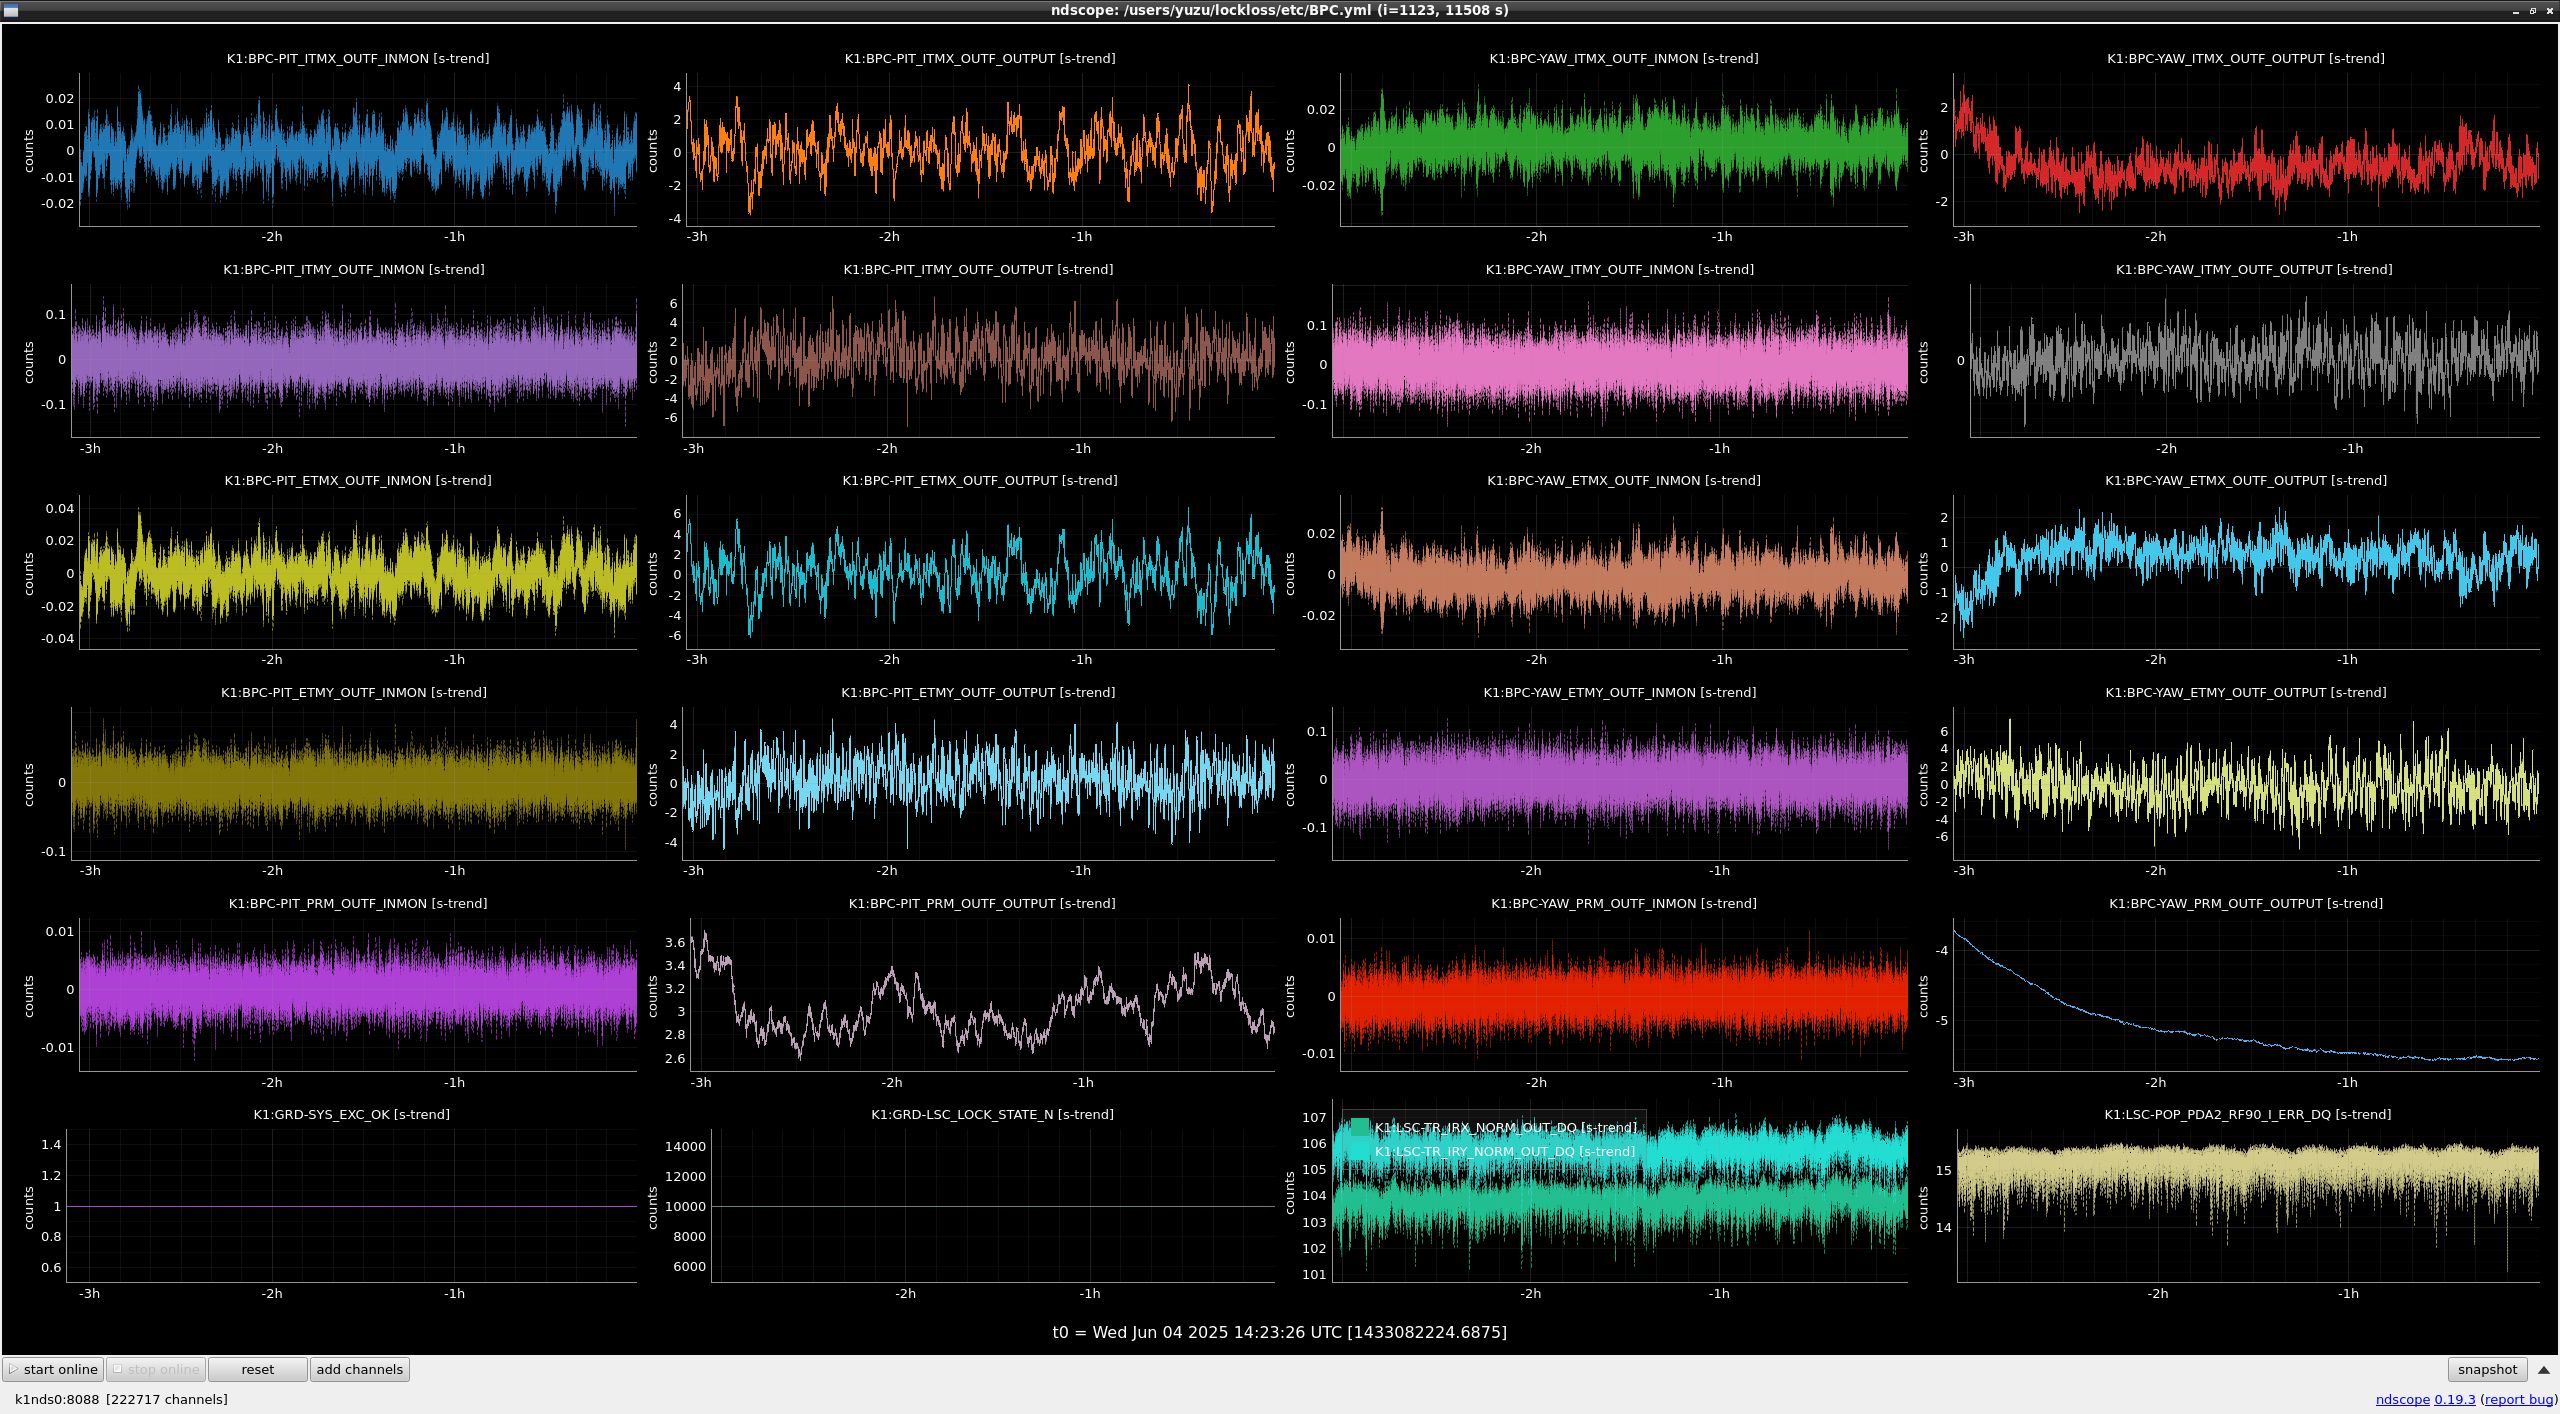Click the t0 timestamp label

coord(1279,1332)
